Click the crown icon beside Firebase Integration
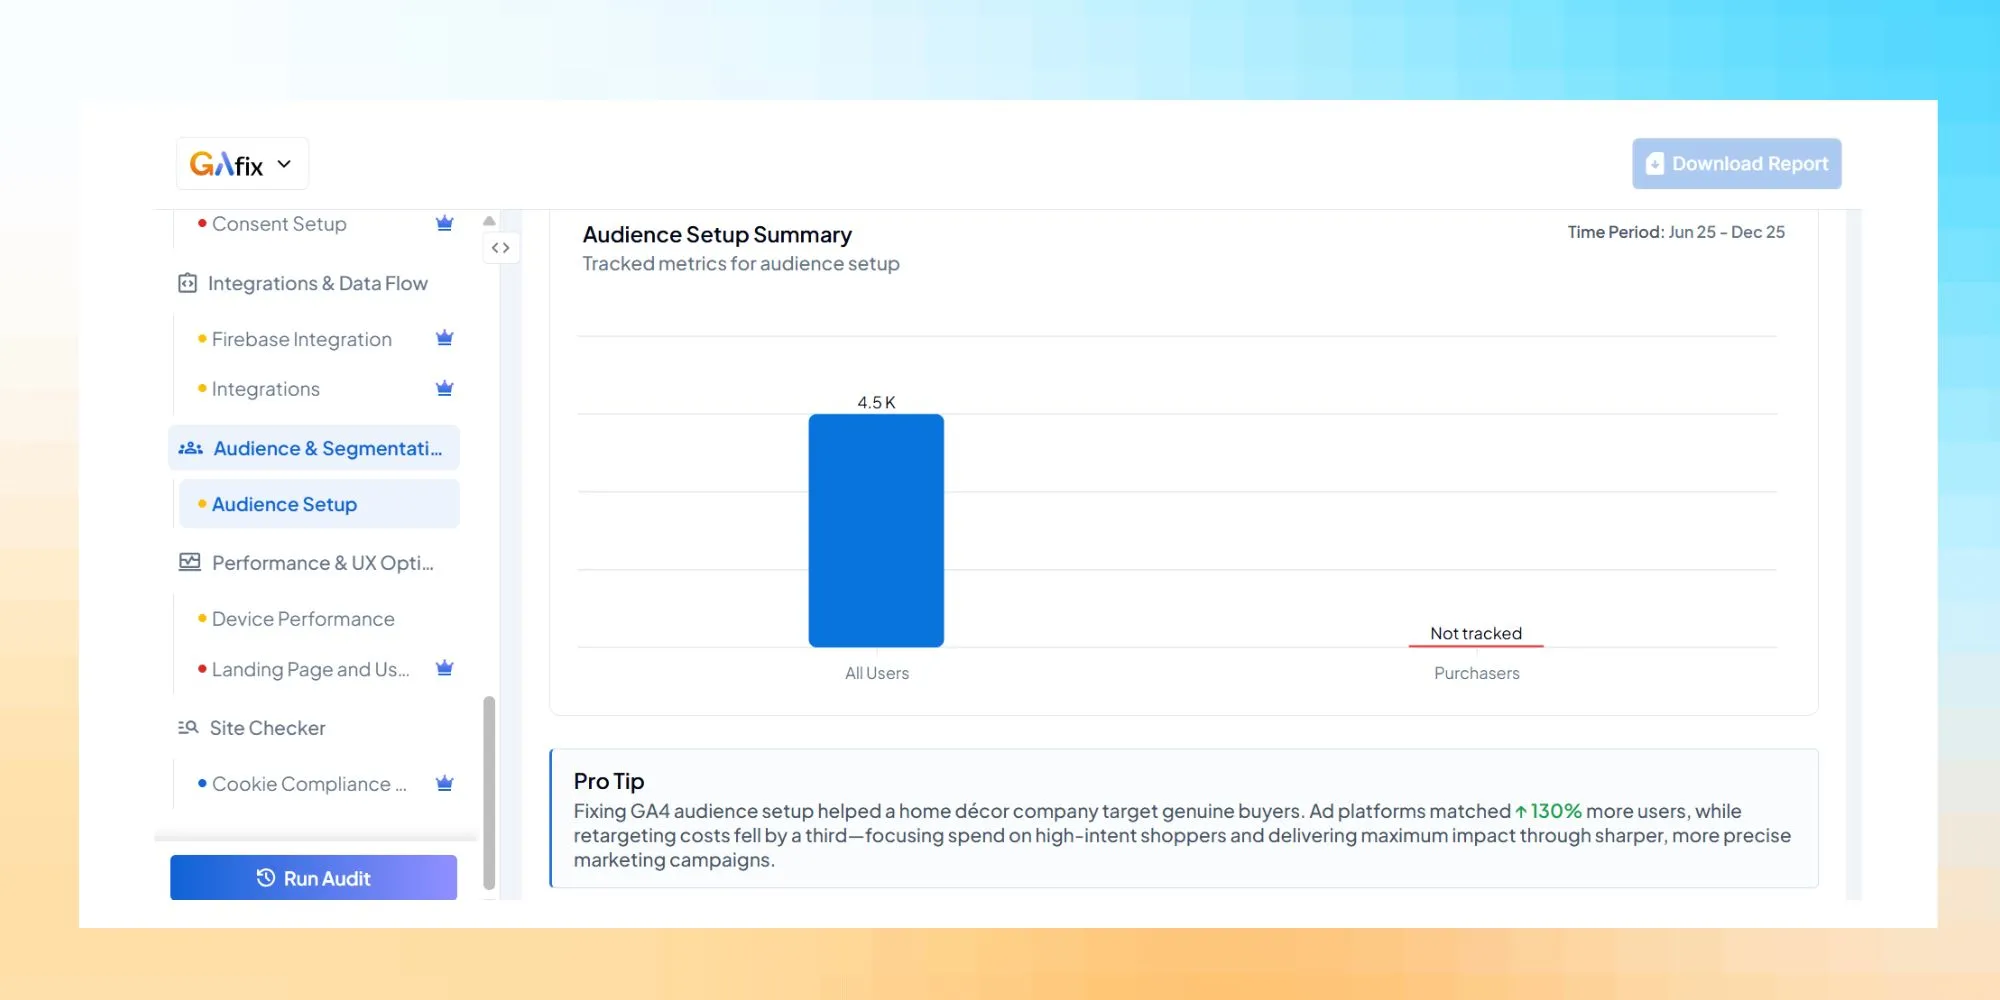This screenshot has height=1000, width=2000. [444, 338]
